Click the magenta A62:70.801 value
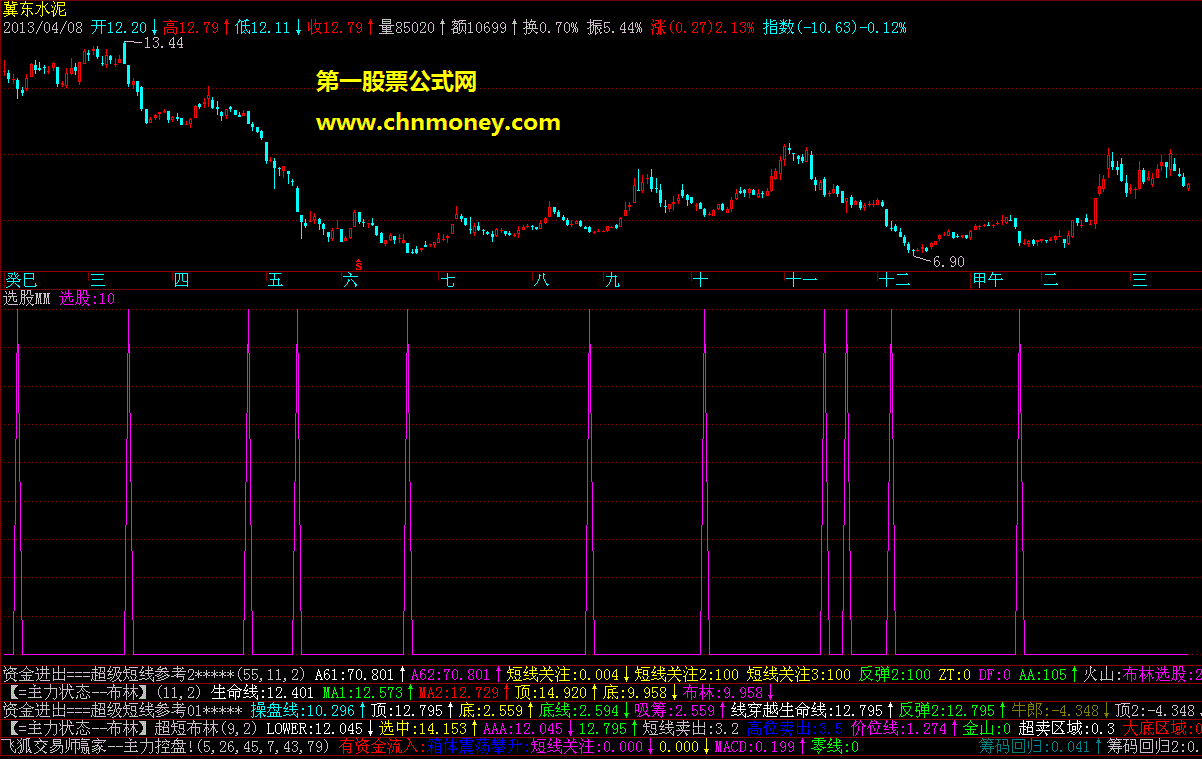The height and width of the screenshot is (759, 1202). pos(450,674)
